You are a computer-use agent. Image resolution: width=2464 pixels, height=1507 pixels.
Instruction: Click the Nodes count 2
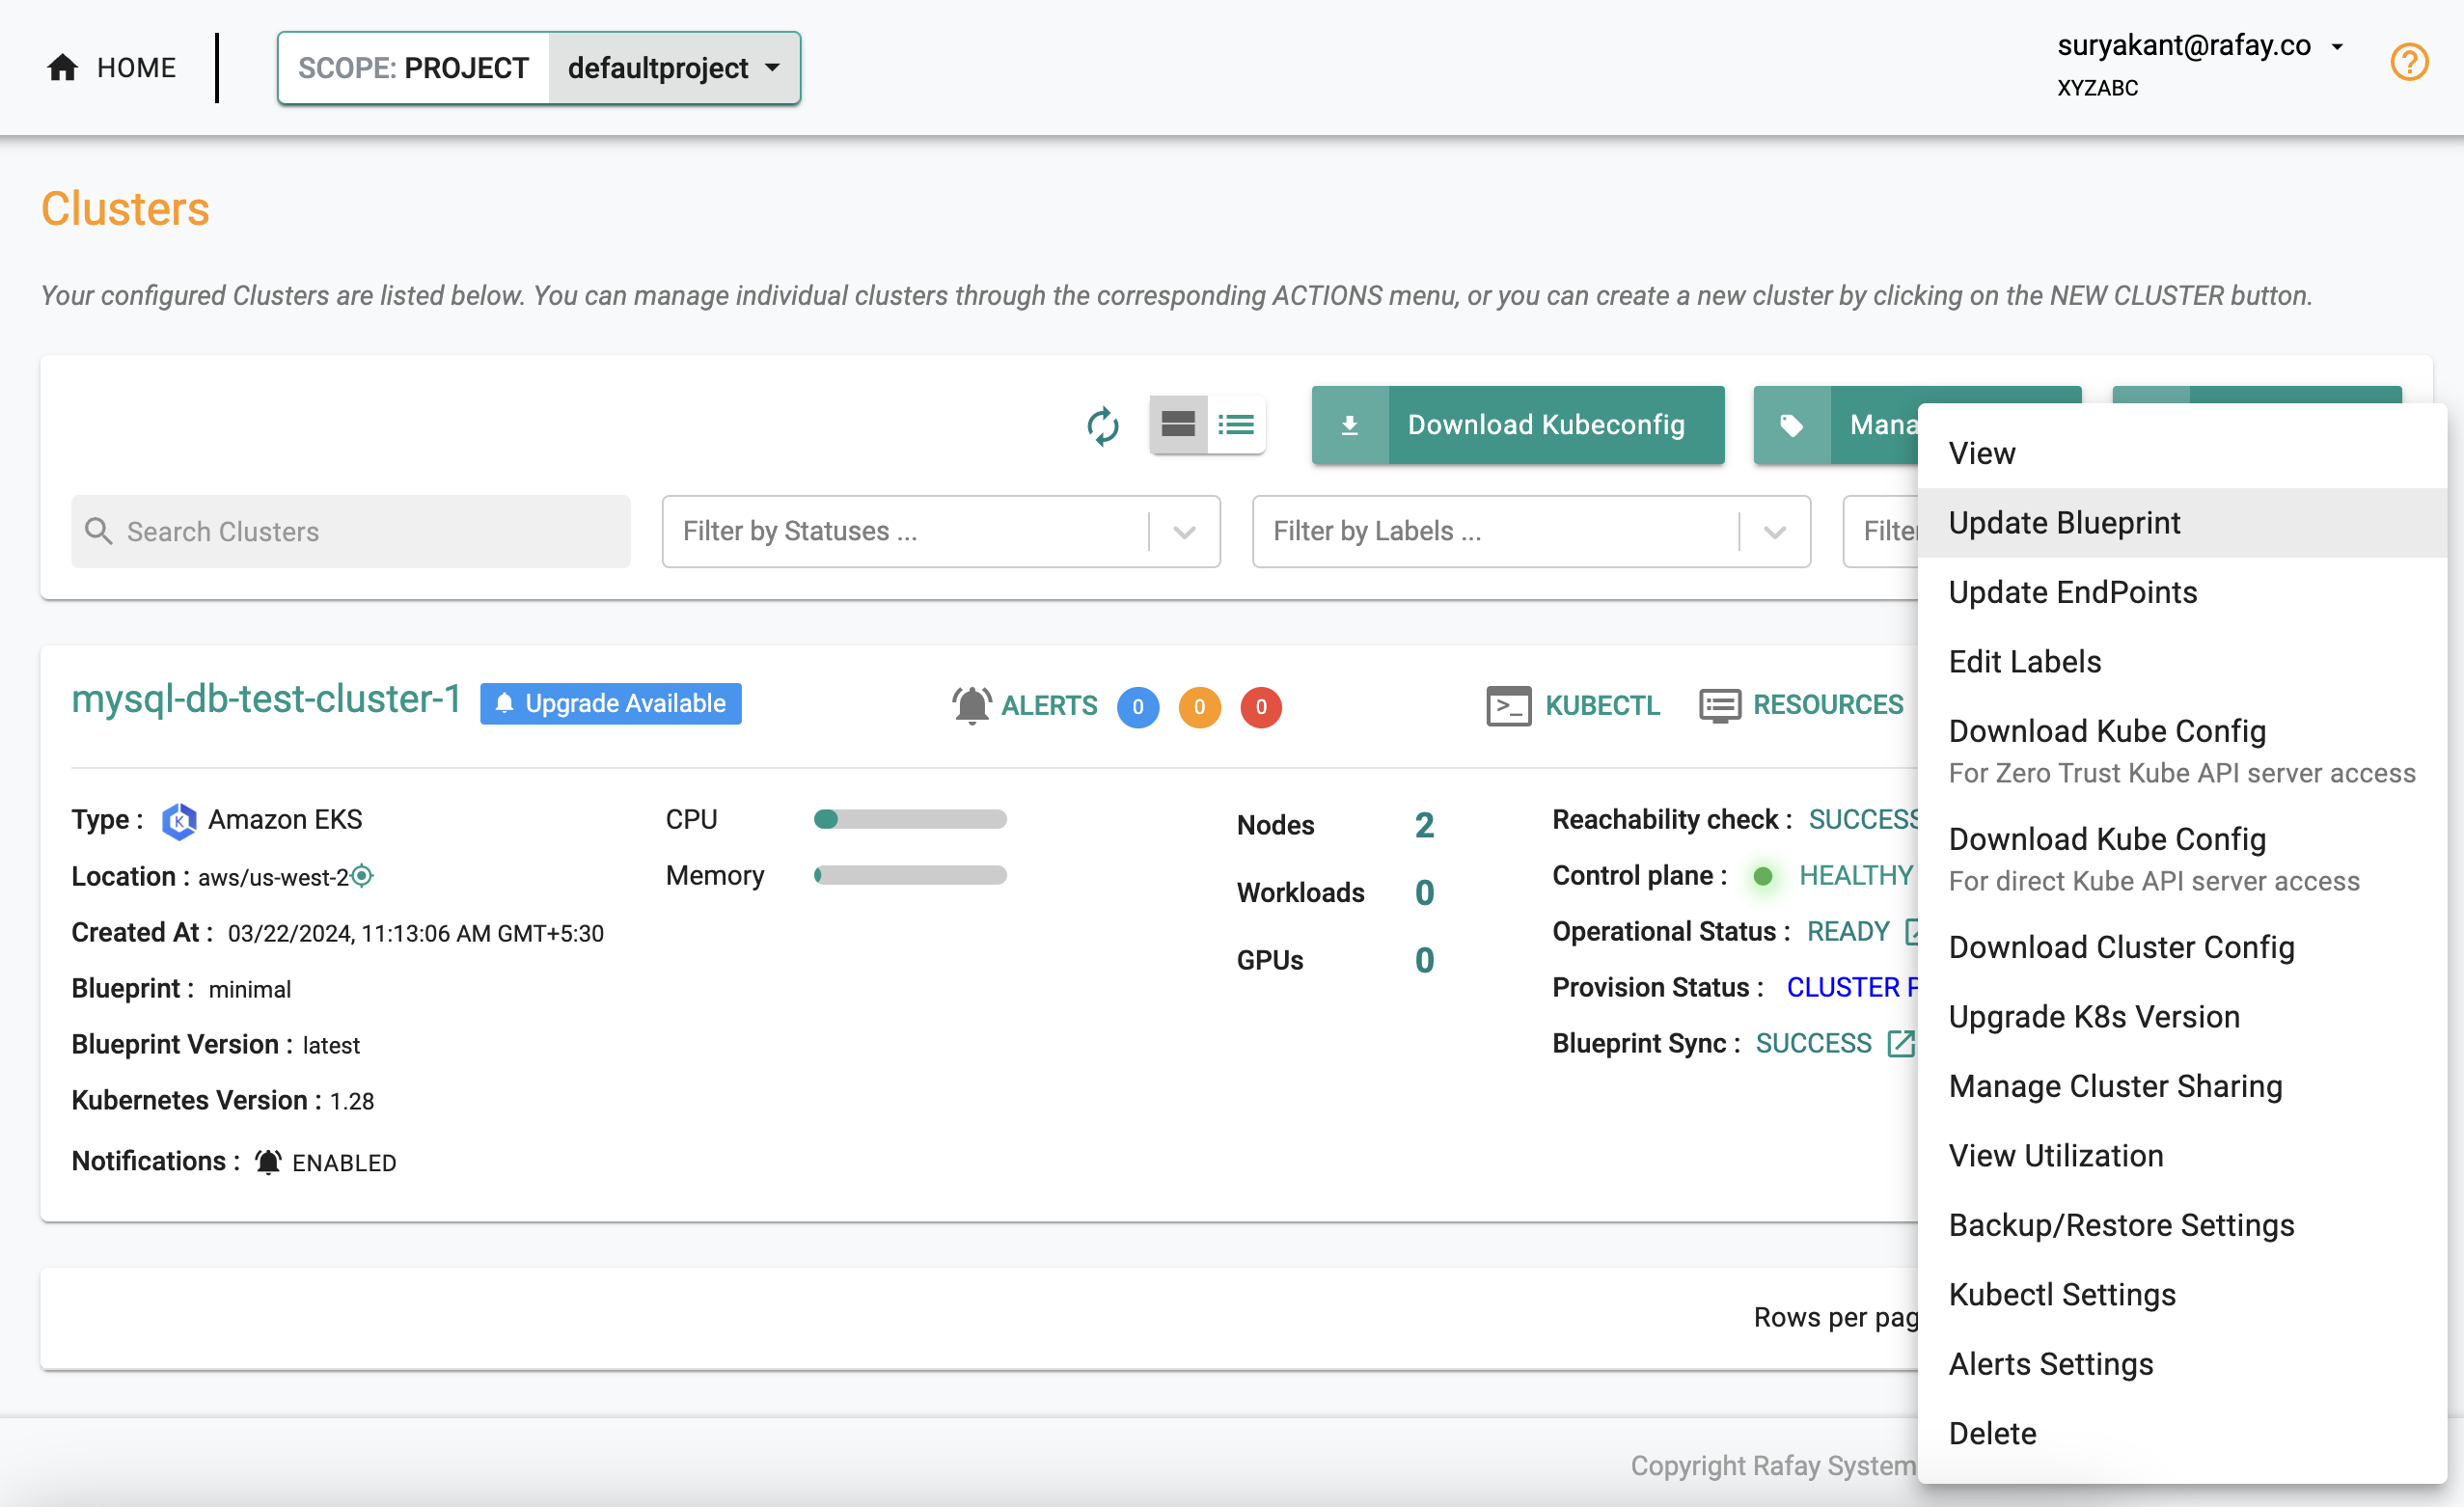[1424, 825]
